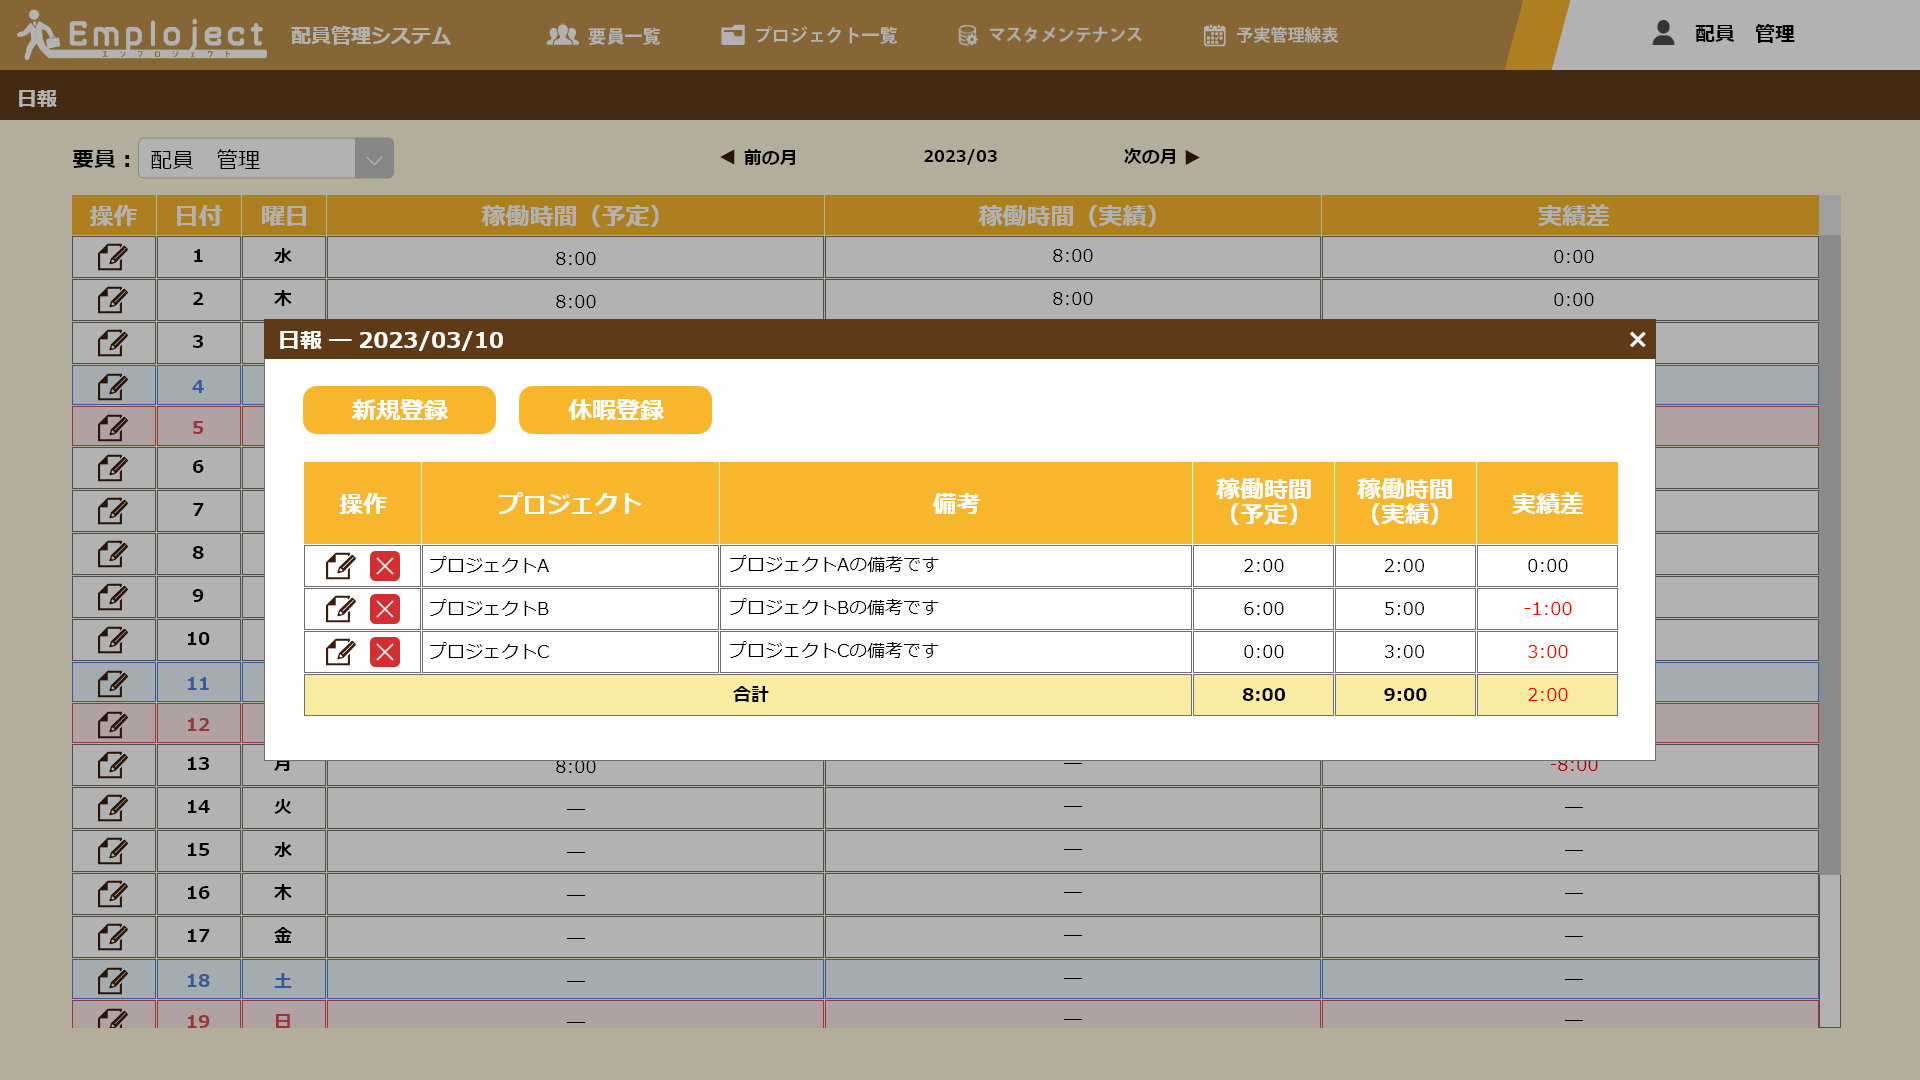This screenshot has width=1920, height=1080.
Task: Delete the Project C row
Action: point(385,652)
